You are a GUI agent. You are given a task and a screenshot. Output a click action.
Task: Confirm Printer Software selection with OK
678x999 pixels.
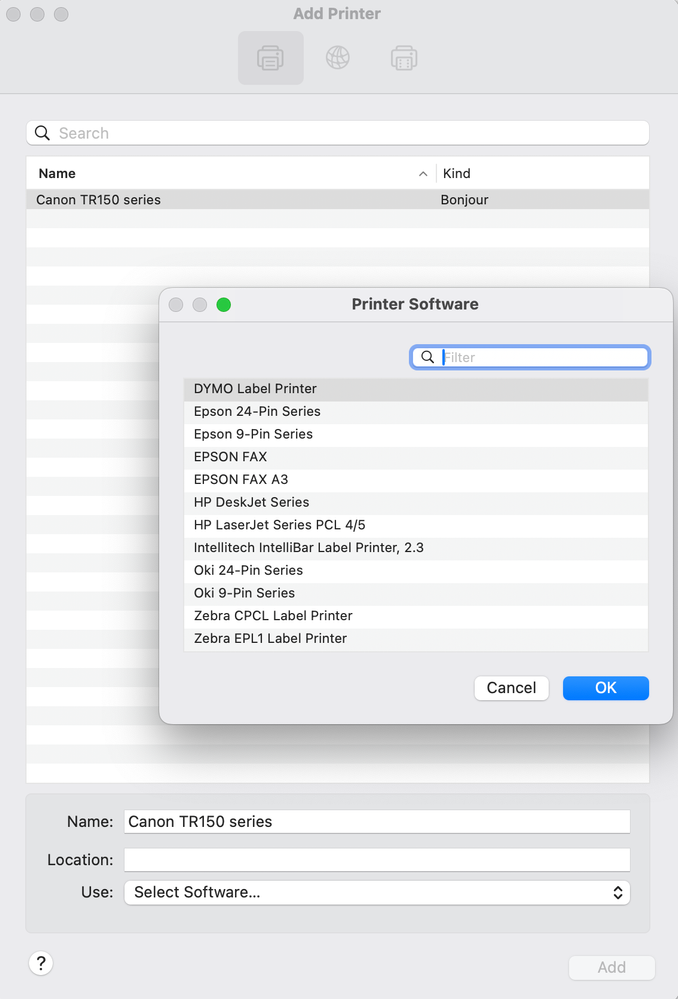[605, 688]
